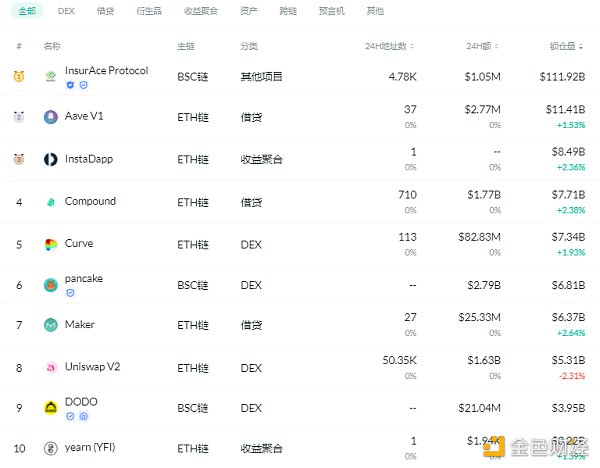
Task: Switch to the DEX tab
Action: click(x=66, y=11)
